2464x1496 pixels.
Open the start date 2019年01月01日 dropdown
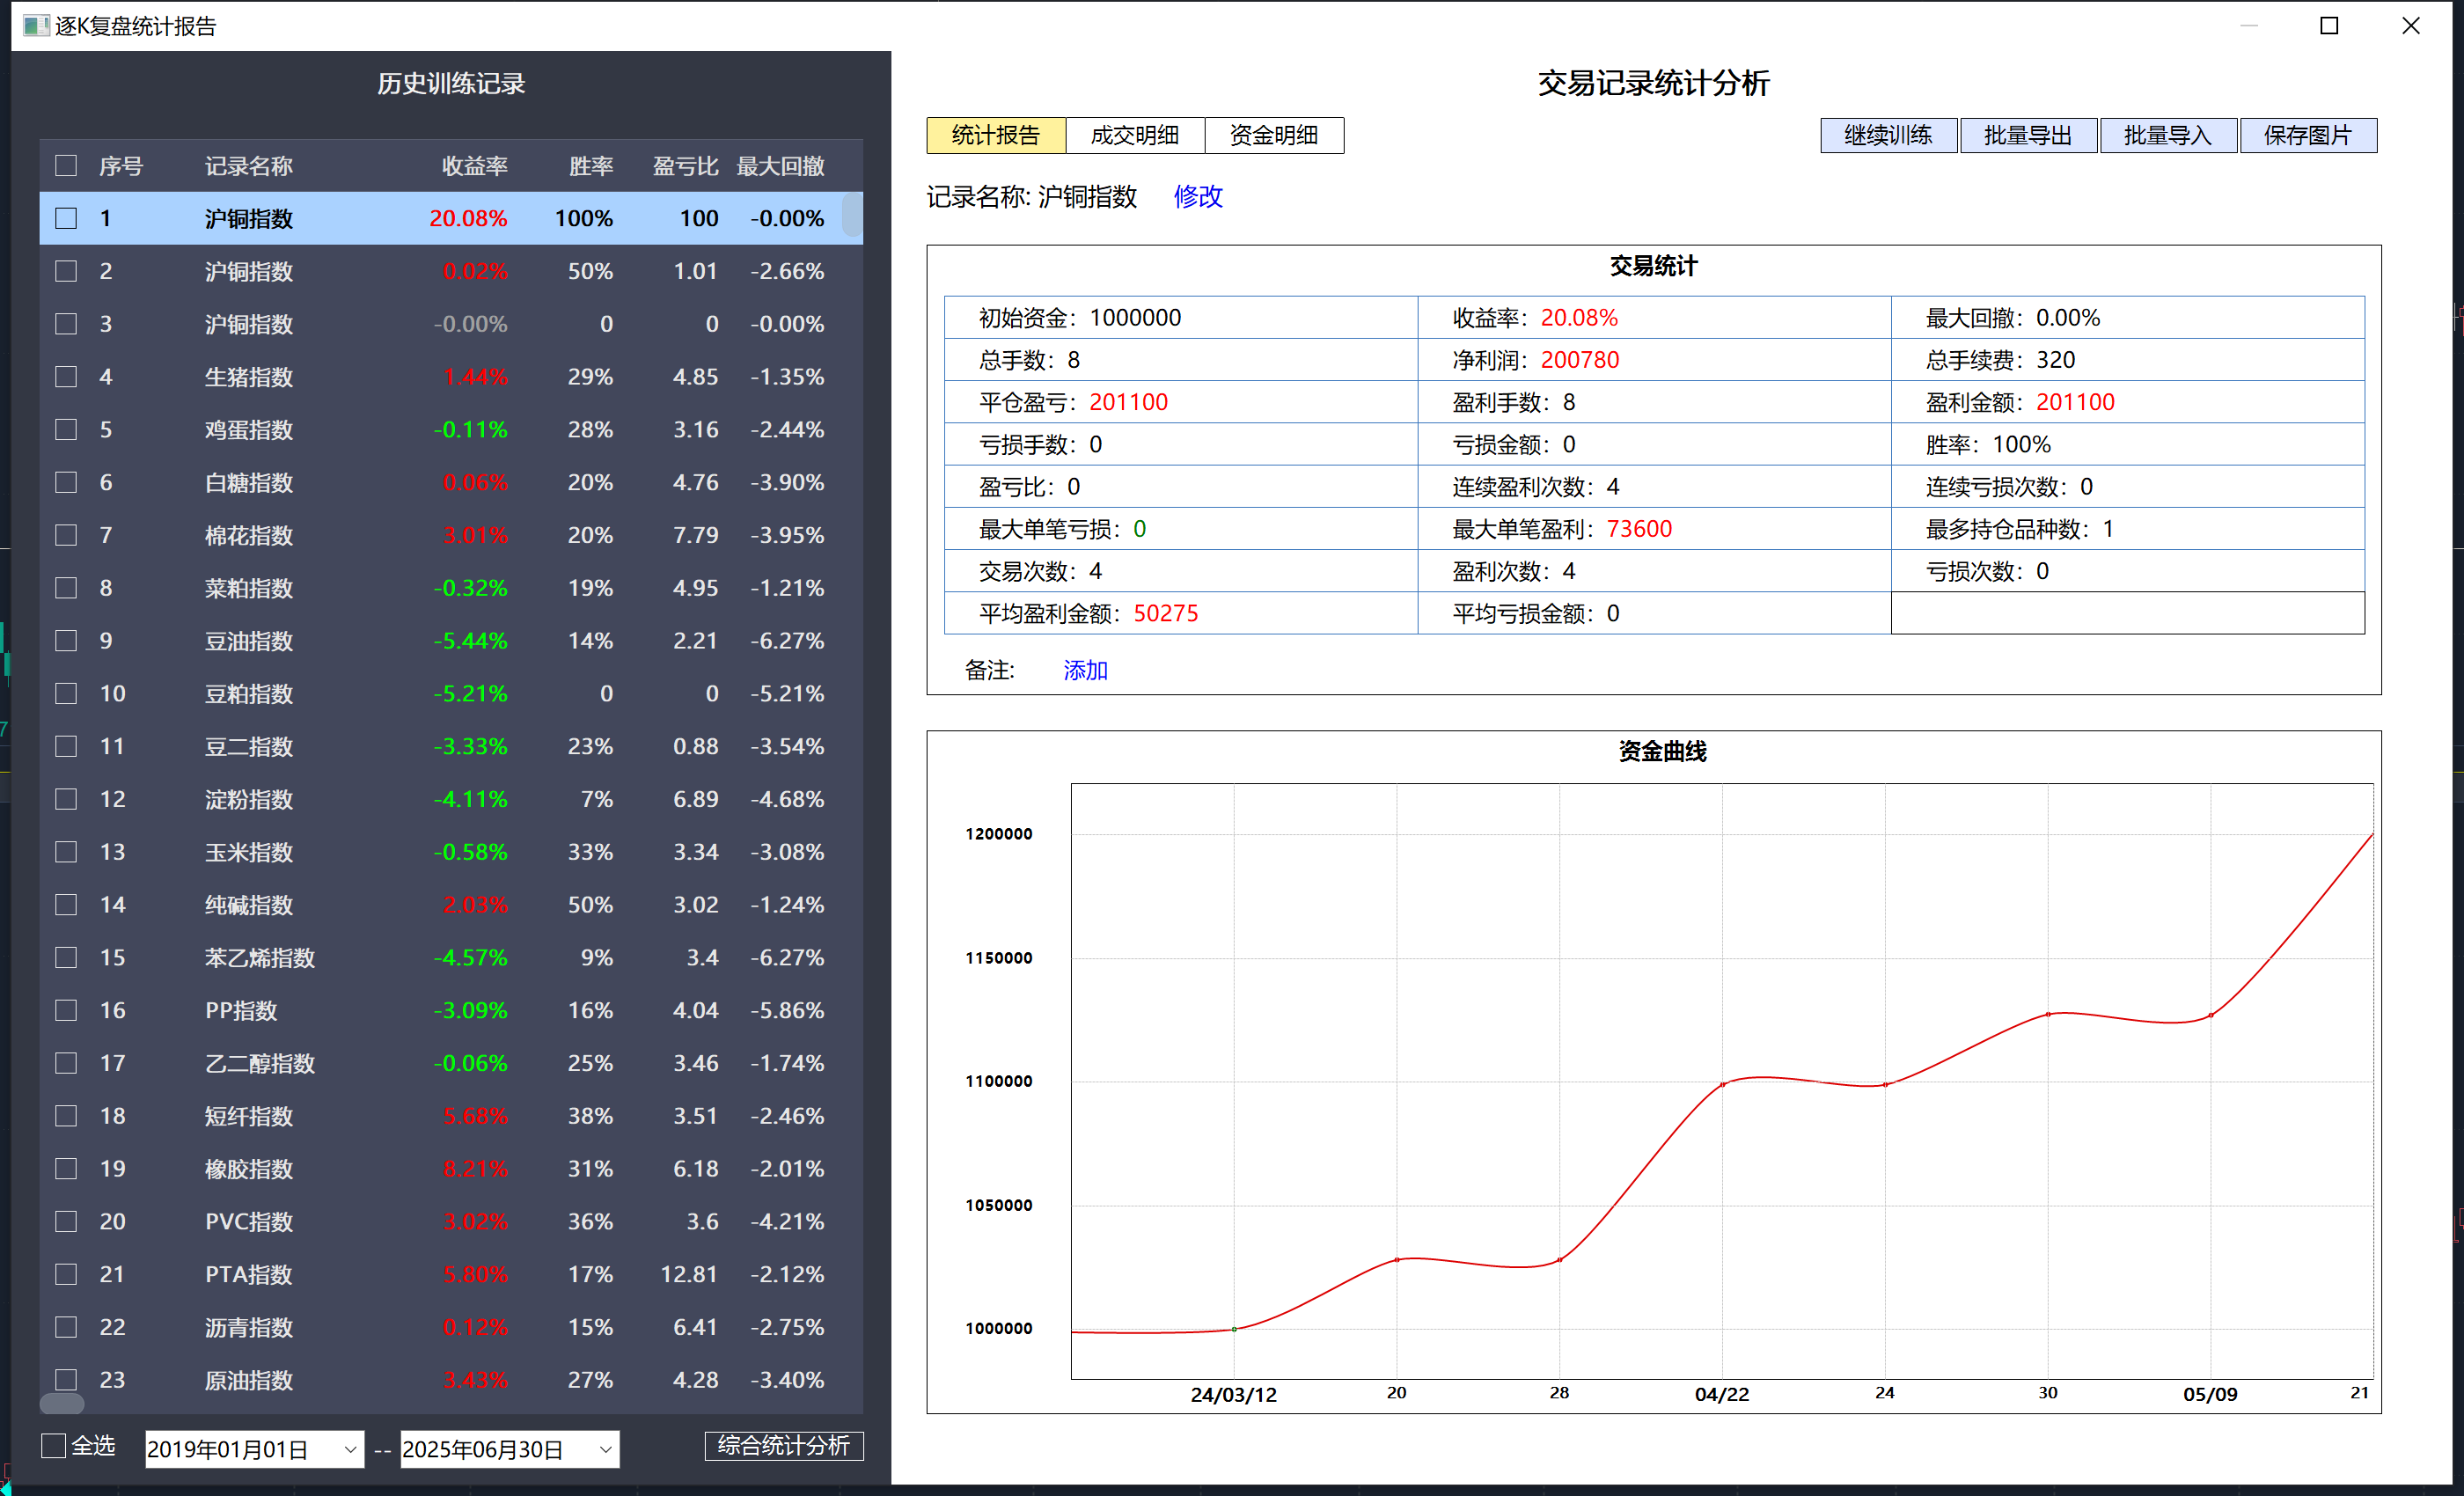coord(350,1449)
